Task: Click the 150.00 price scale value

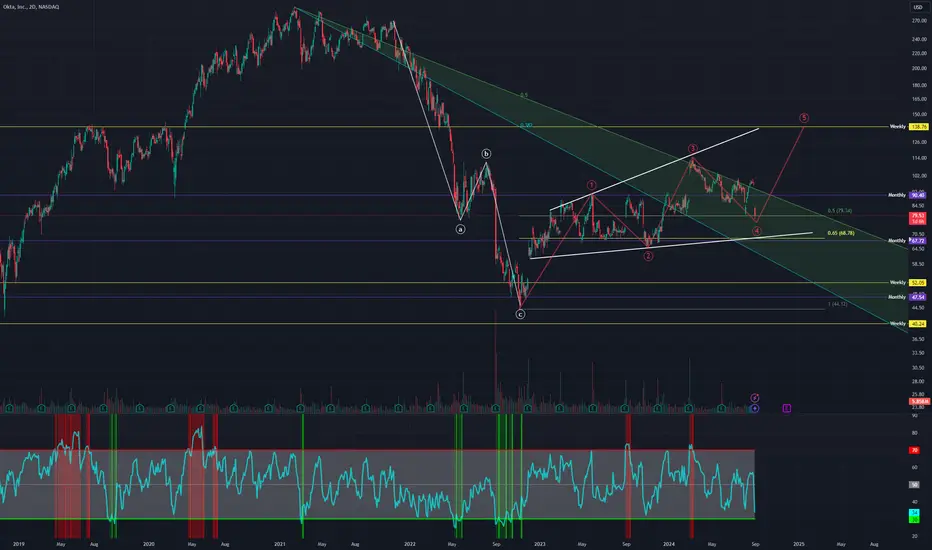Action: tap(919, 114)
